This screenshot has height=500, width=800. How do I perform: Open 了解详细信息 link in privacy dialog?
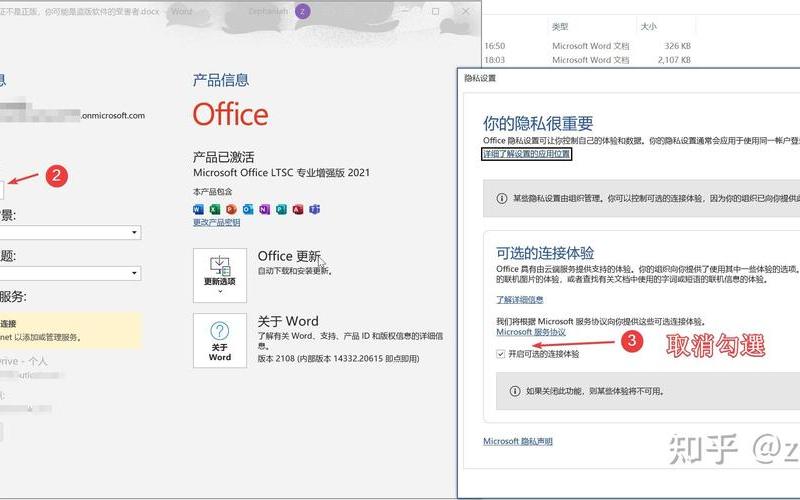(519, 299)
